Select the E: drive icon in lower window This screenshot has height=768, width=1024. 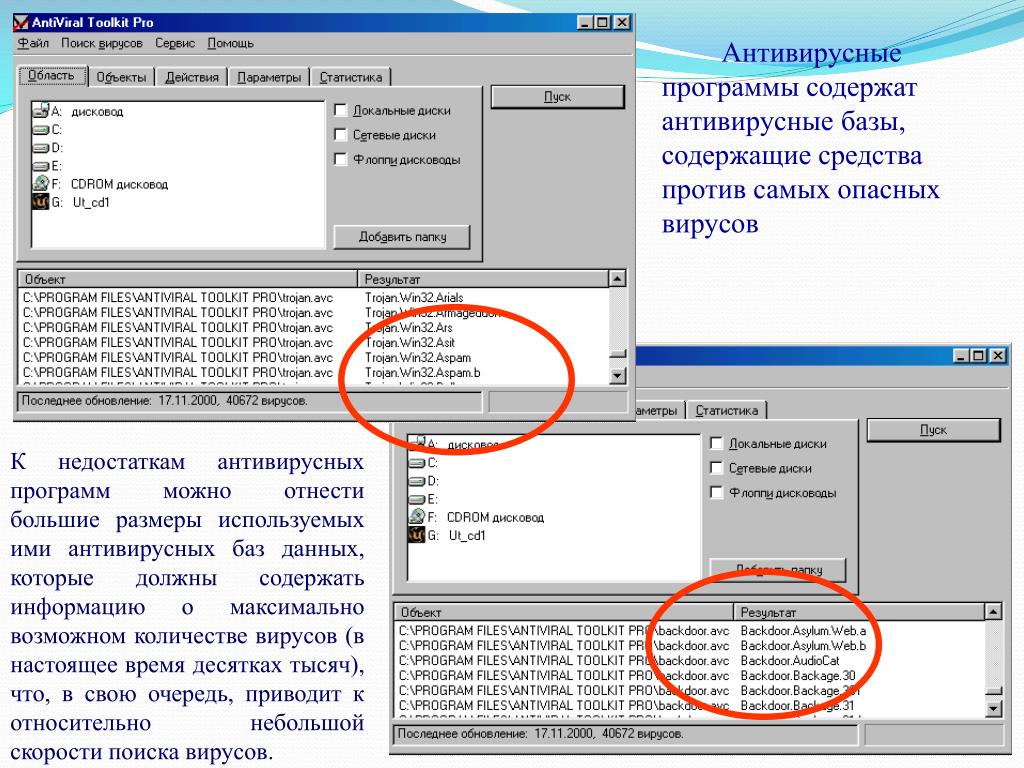(417, 499)
